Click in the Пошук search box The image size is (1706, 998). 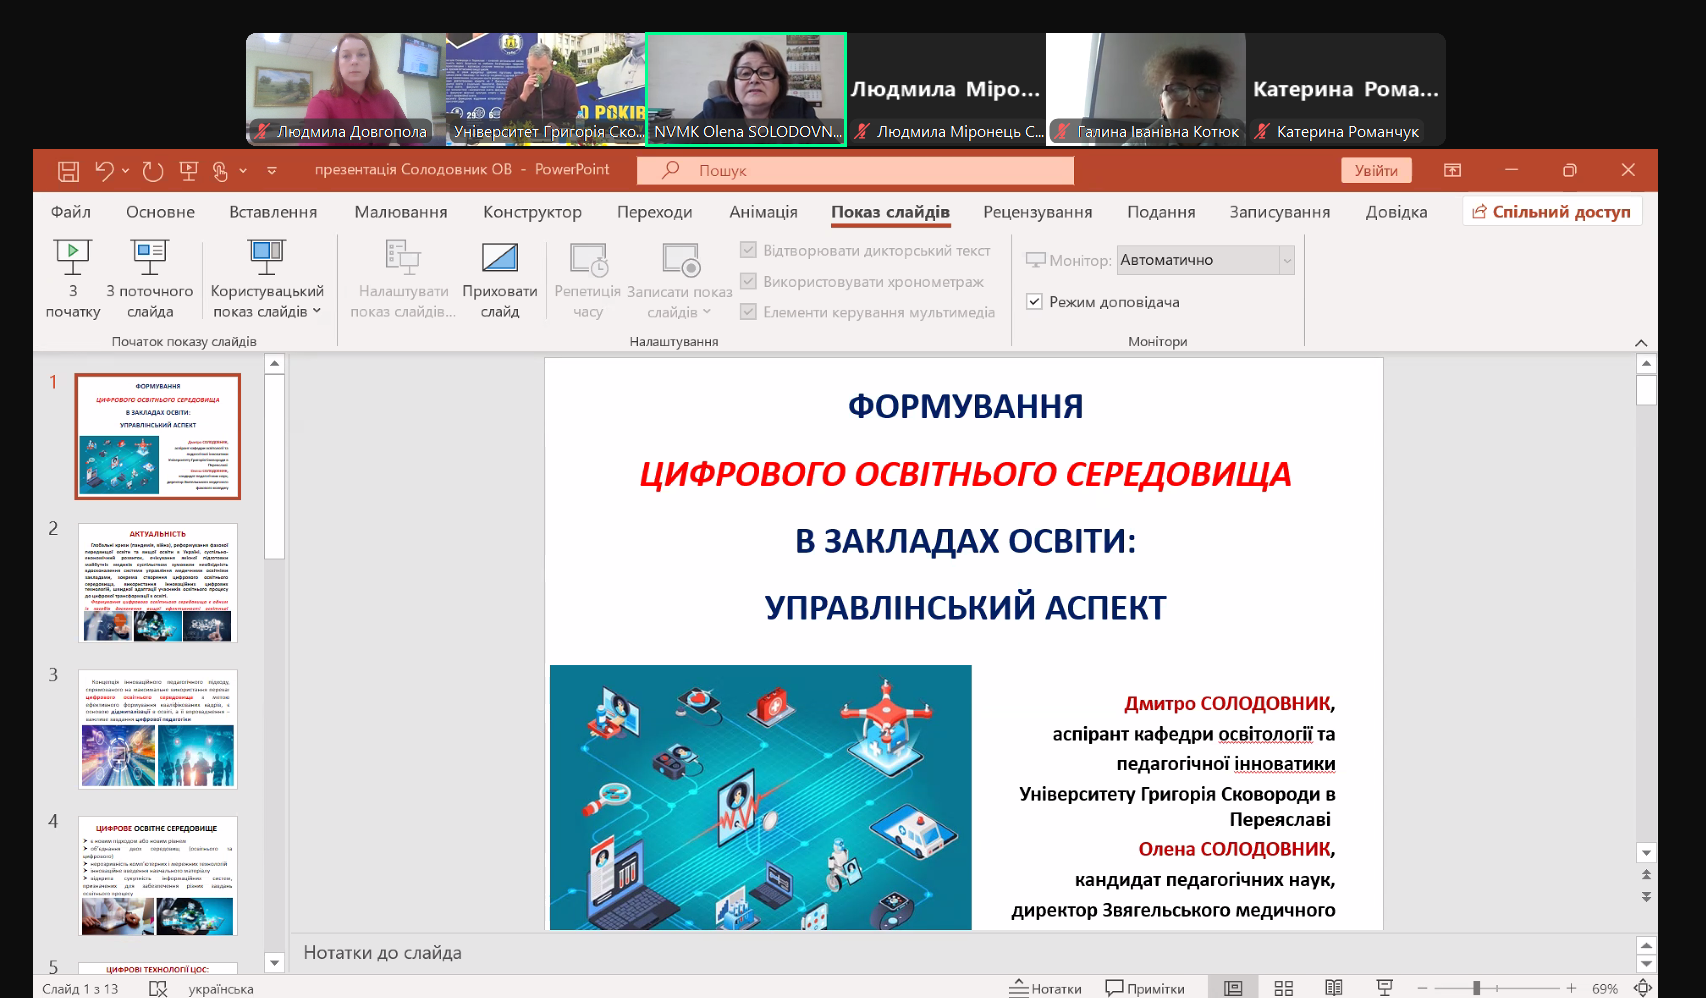coord(855,171)
